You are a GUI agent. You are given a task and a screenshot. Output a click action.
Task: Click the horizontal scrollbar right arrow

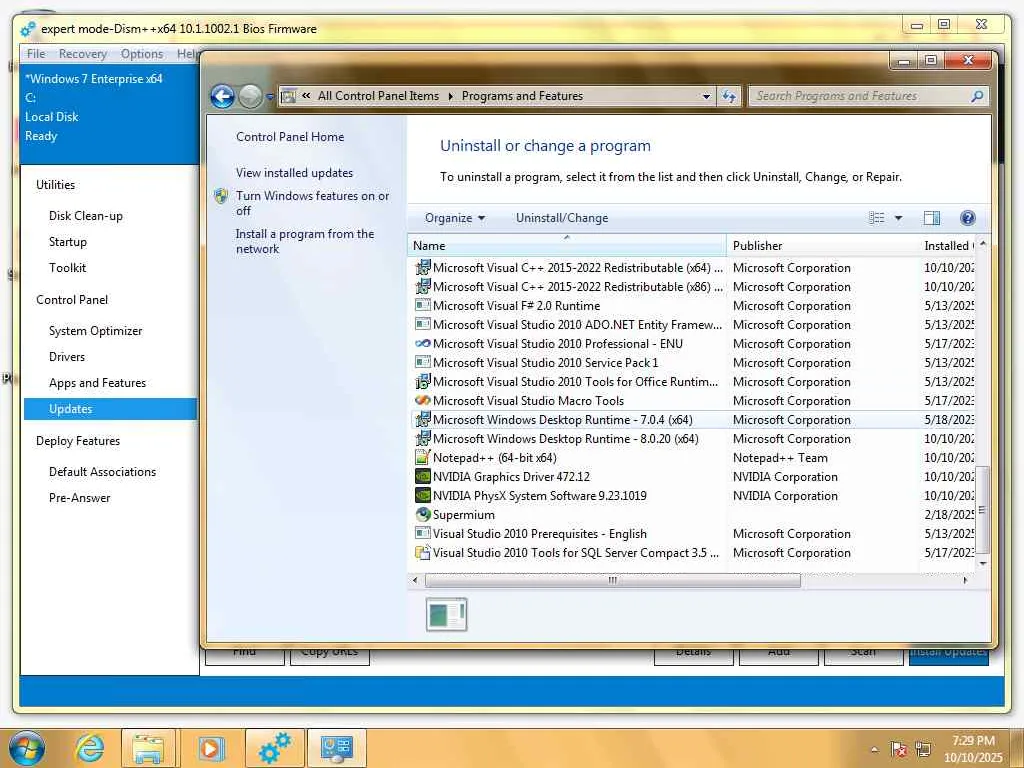(965, 580)
